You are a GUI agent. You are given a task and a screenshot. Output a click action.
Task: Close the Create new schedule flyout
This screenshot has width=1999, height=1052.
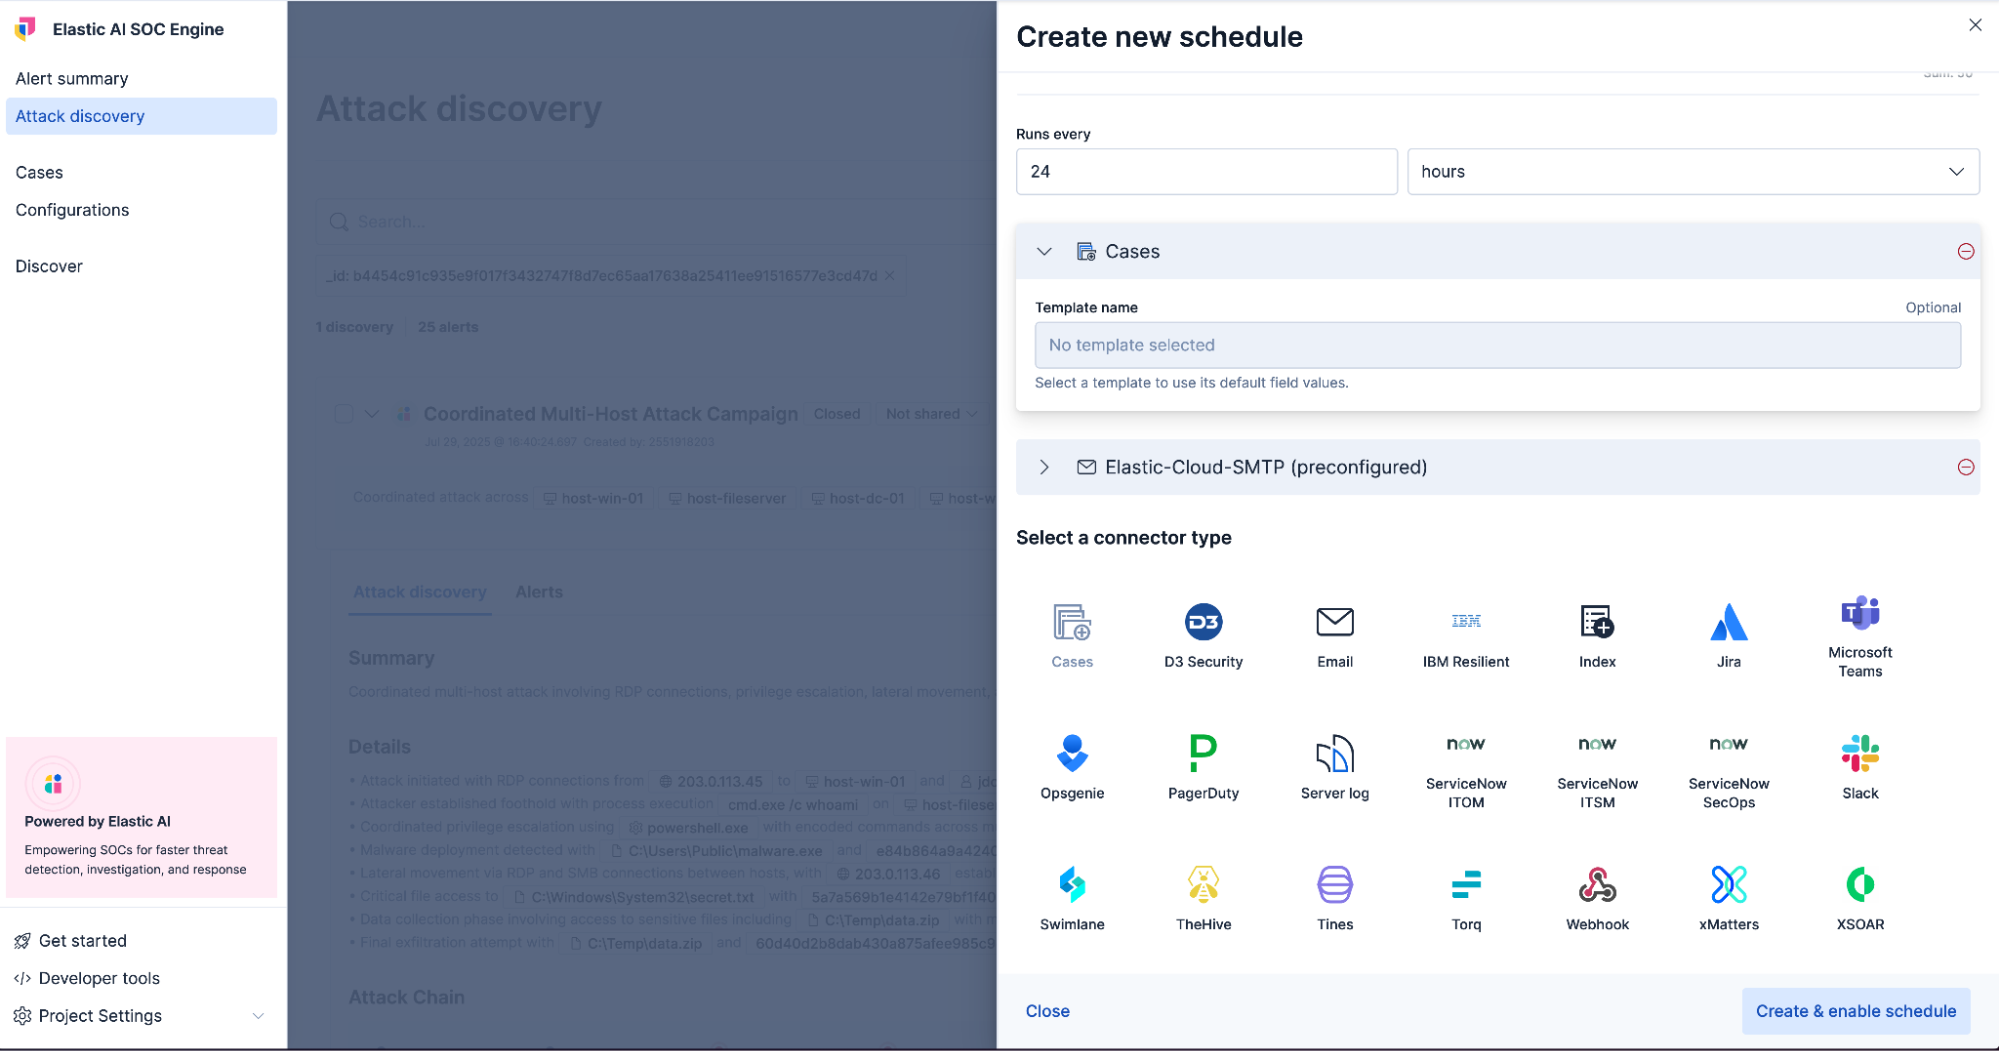coord(1974,25)
